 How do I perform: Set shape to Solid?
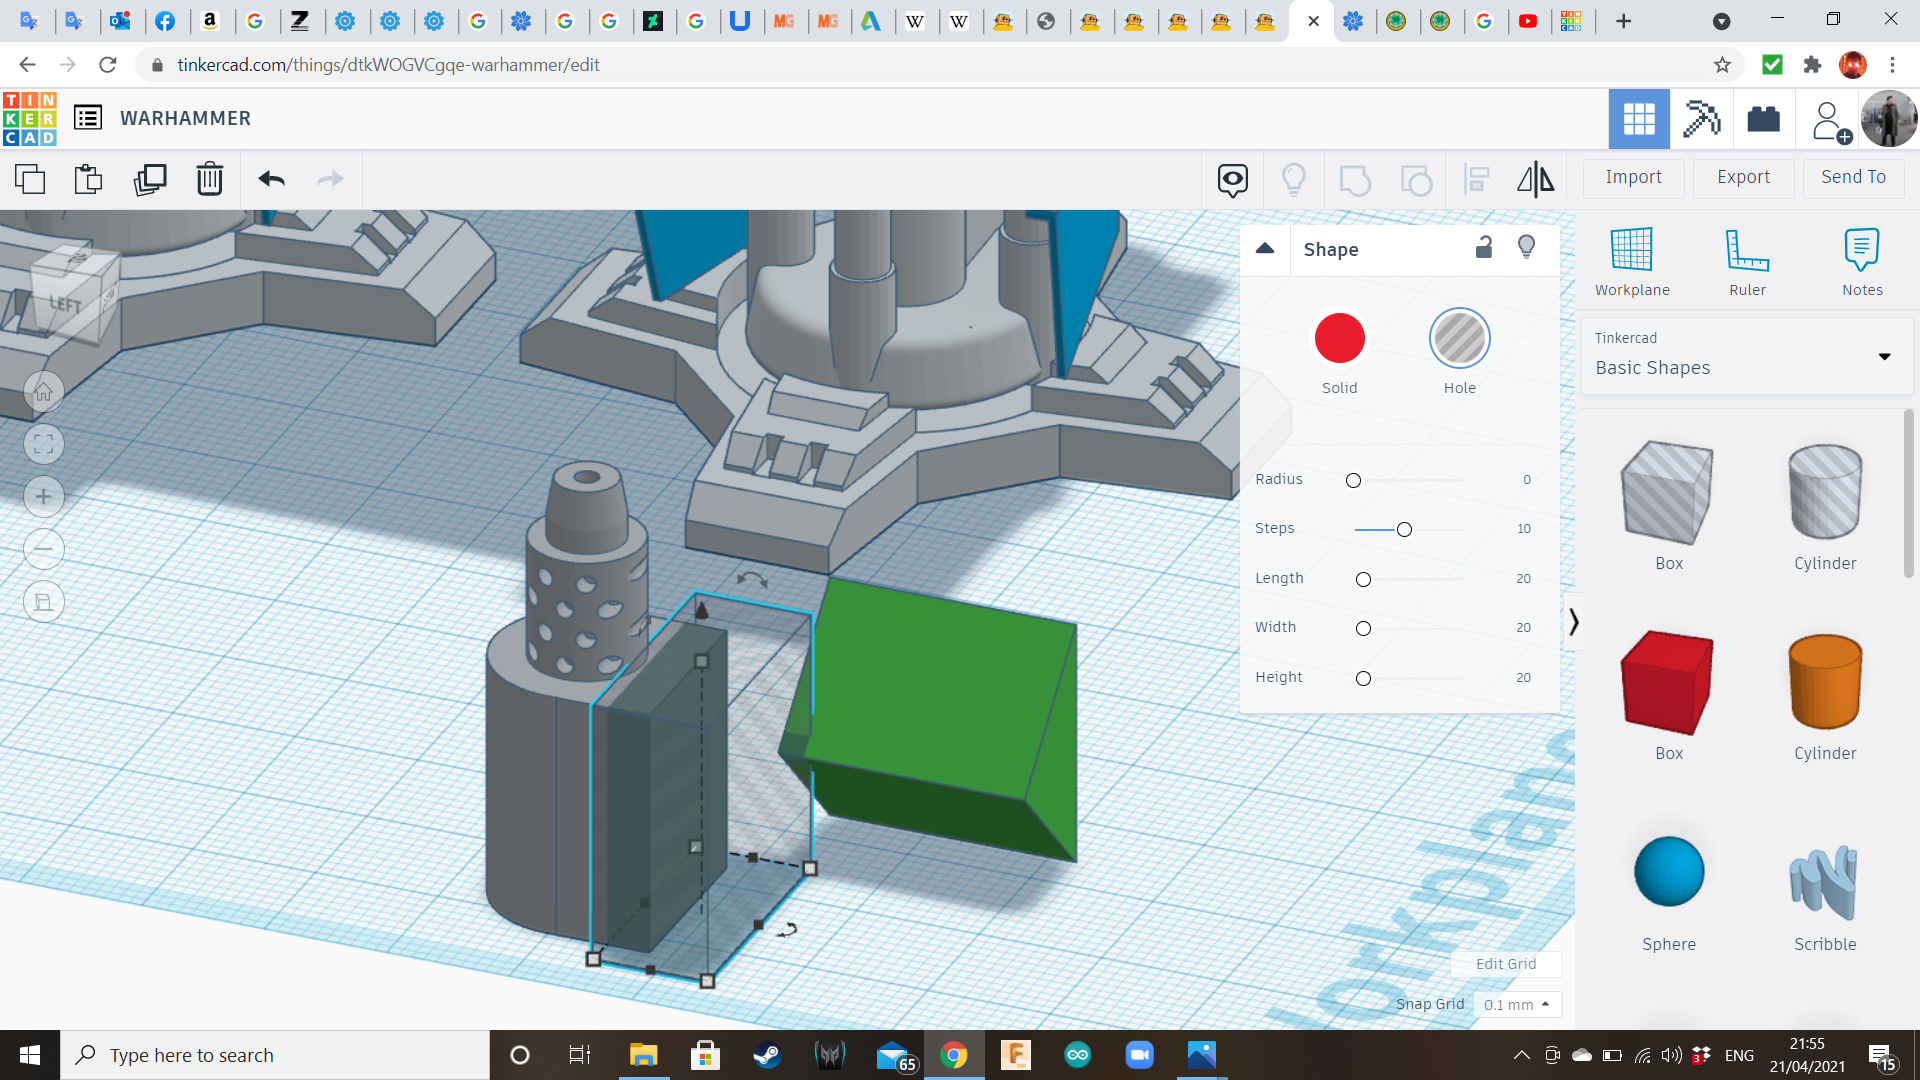[x=1339, y=339]
